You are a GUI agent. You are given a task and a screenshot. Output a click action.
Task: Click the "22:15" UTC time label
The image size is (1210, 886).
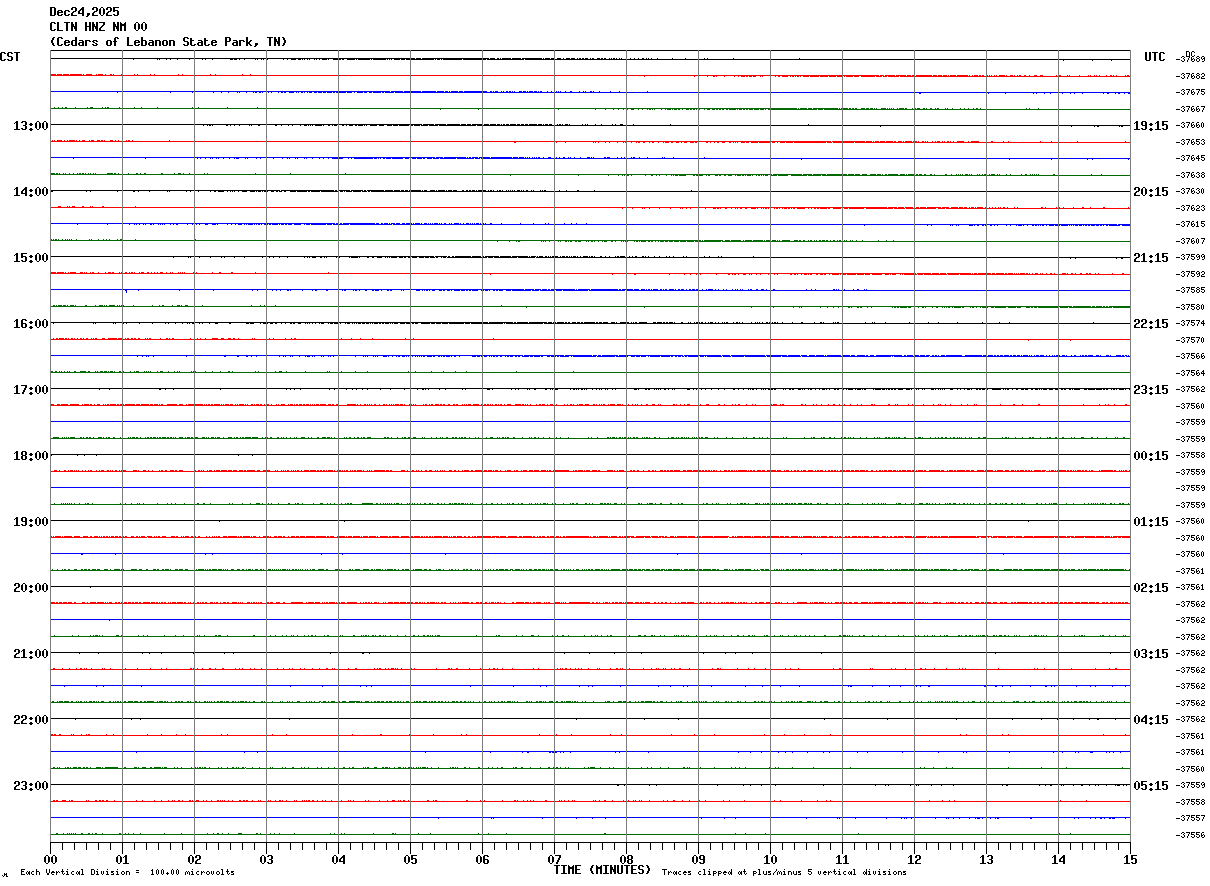pyautogui.click(x=1150, y=324)
